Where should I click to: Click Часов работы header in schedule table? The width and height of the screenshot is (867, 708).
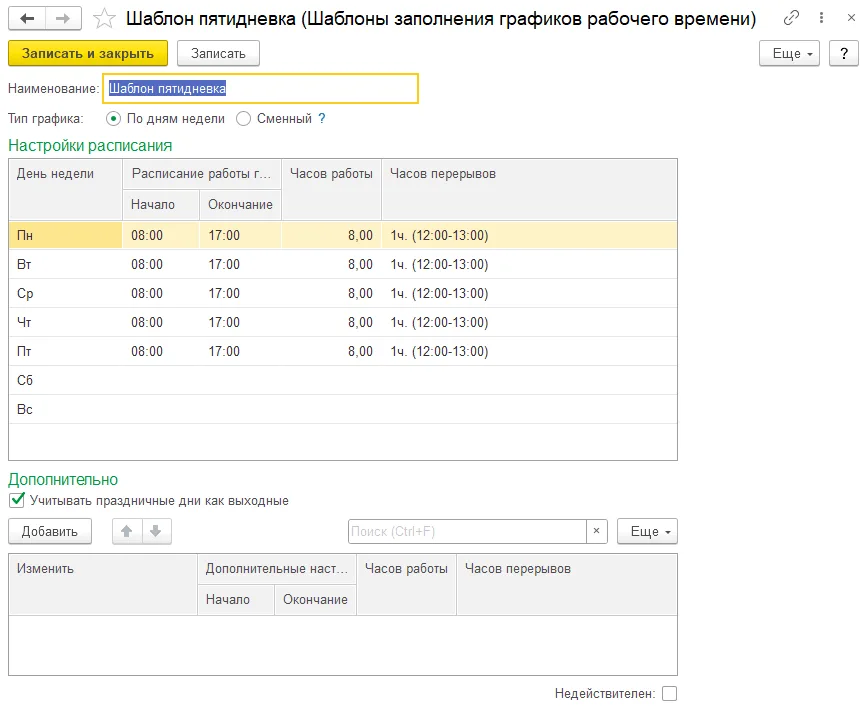pyautogui.click(x=332, y=190)
